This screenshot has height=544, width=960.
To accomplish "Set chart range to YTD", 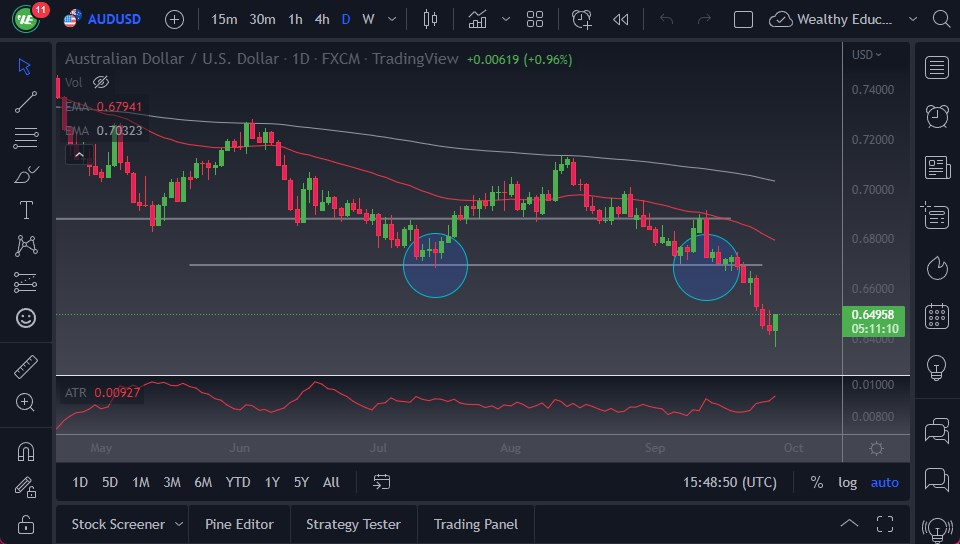I will [x=238, y=482].
